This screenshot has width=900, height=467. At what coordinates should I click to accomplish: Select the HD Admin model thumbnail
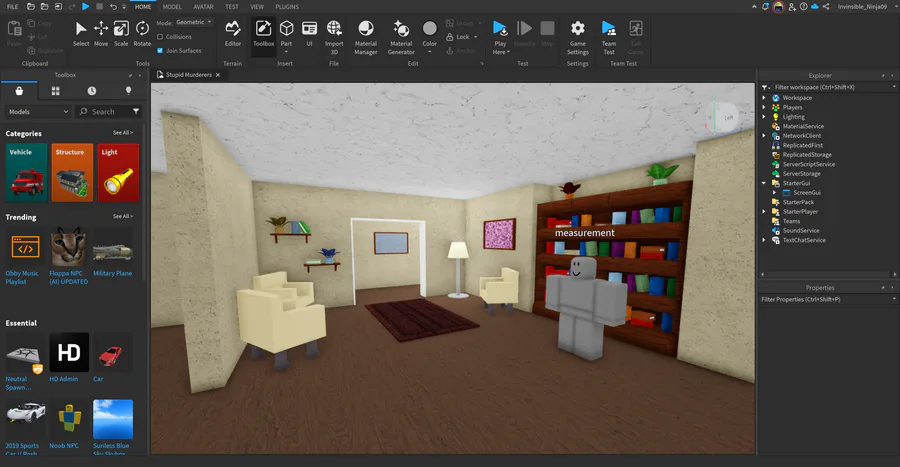[x=69, y=352]
